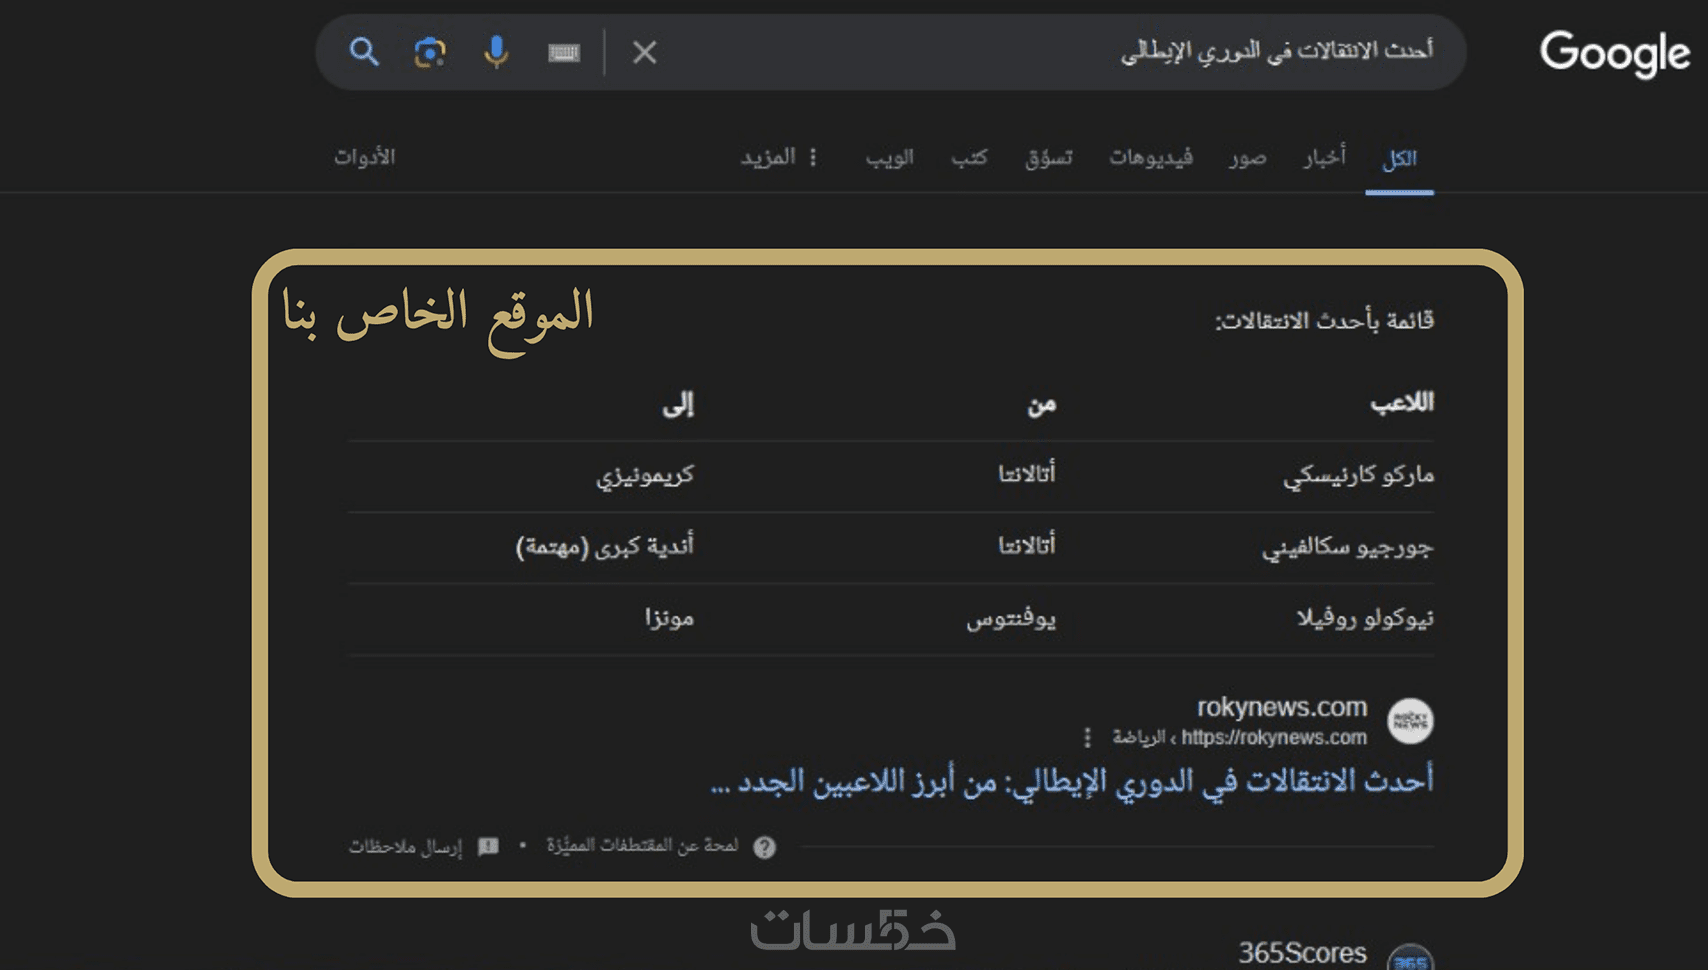1708x970 pixels.
Task: Click the 365Scores favicon
Action: (1410, 958)
